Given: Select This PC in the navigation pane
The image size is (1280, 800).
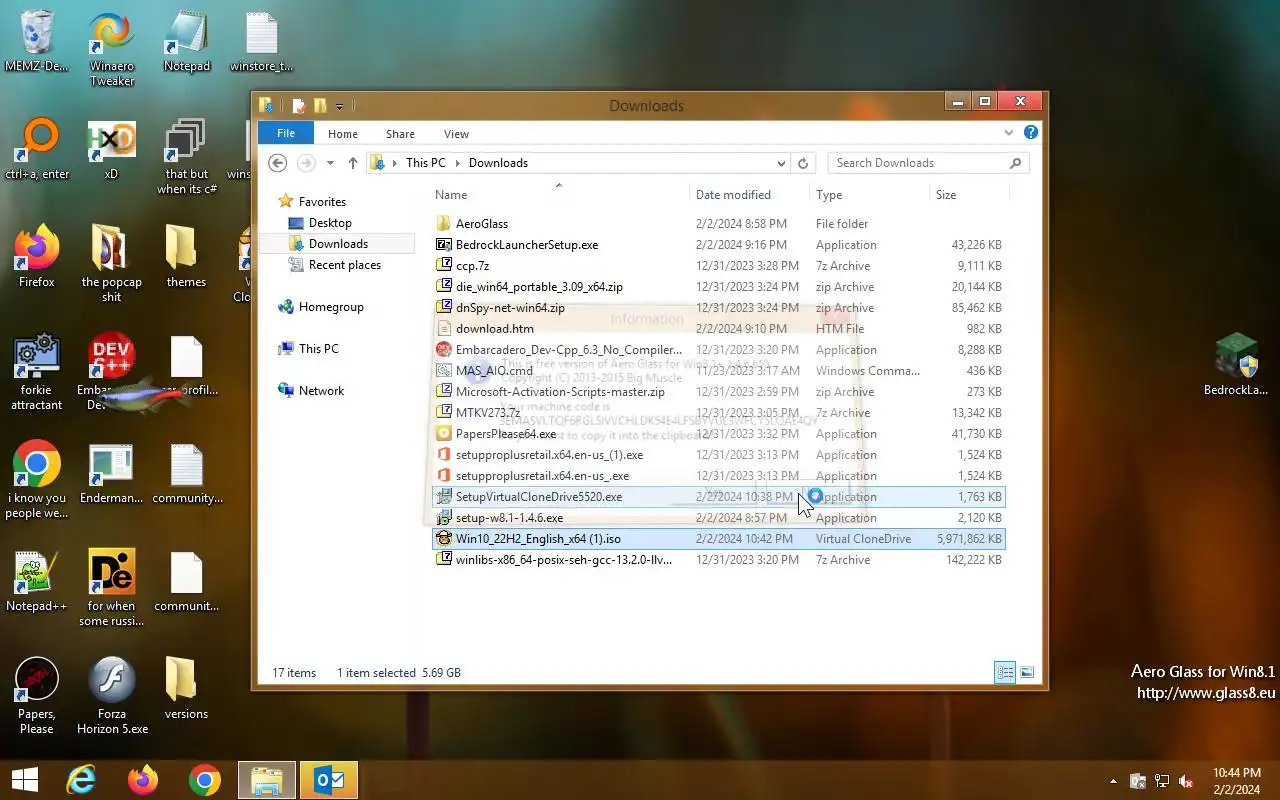Looking at the screenshot, I should click(318, 349).
